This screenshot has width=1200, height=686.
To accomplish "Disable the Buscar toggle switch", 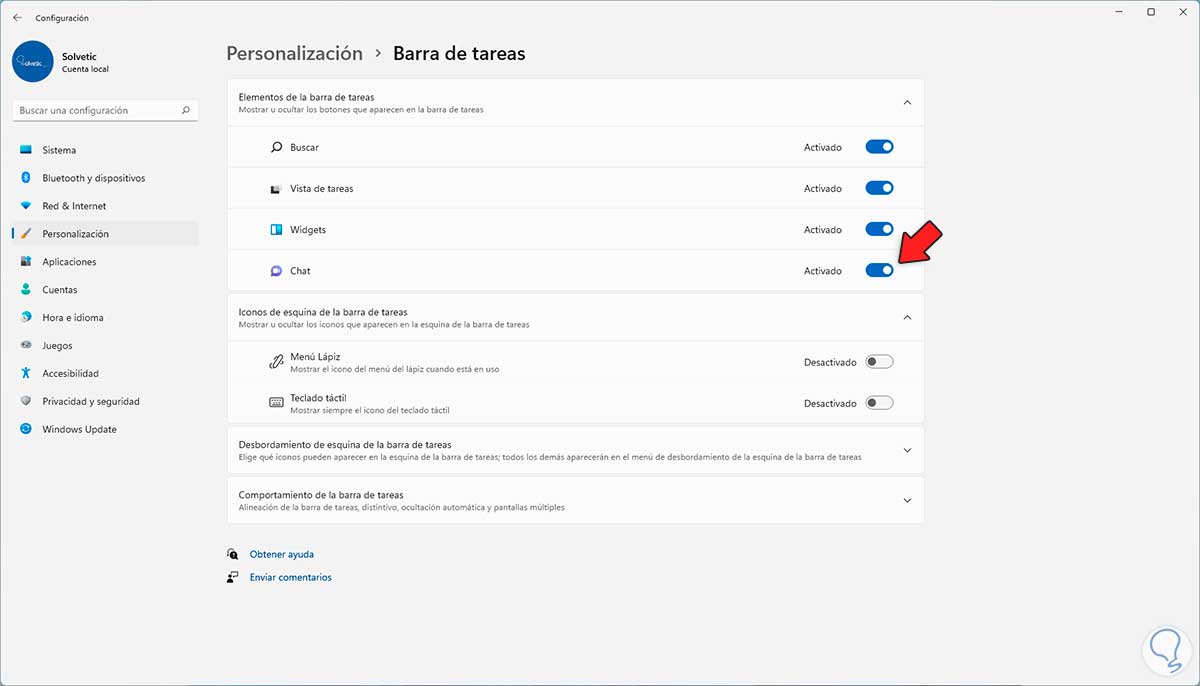I will pos(879,147).
